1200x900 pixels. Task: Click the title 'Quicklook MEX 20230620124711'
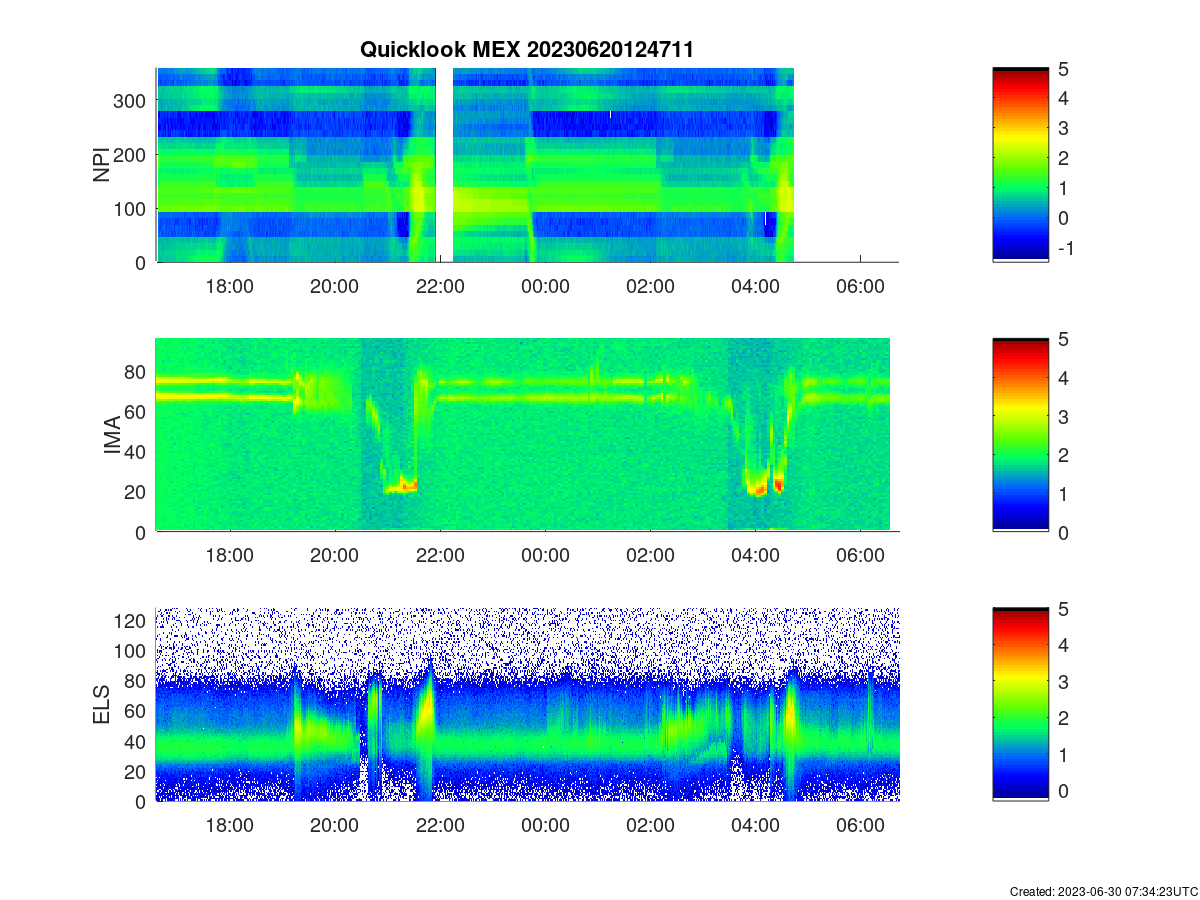[527, 49]
